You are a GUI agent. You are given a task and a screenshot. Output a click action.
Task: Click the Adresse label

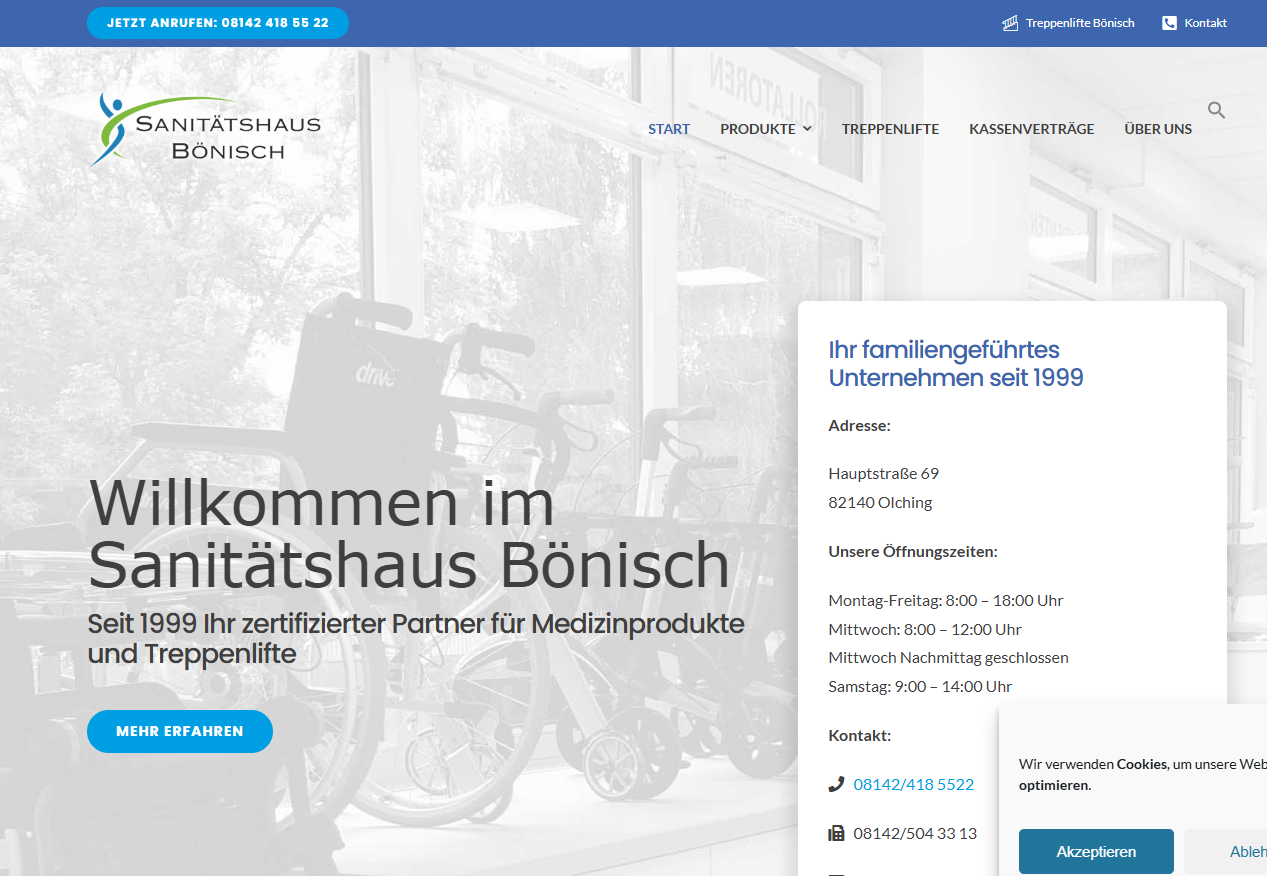859,425
